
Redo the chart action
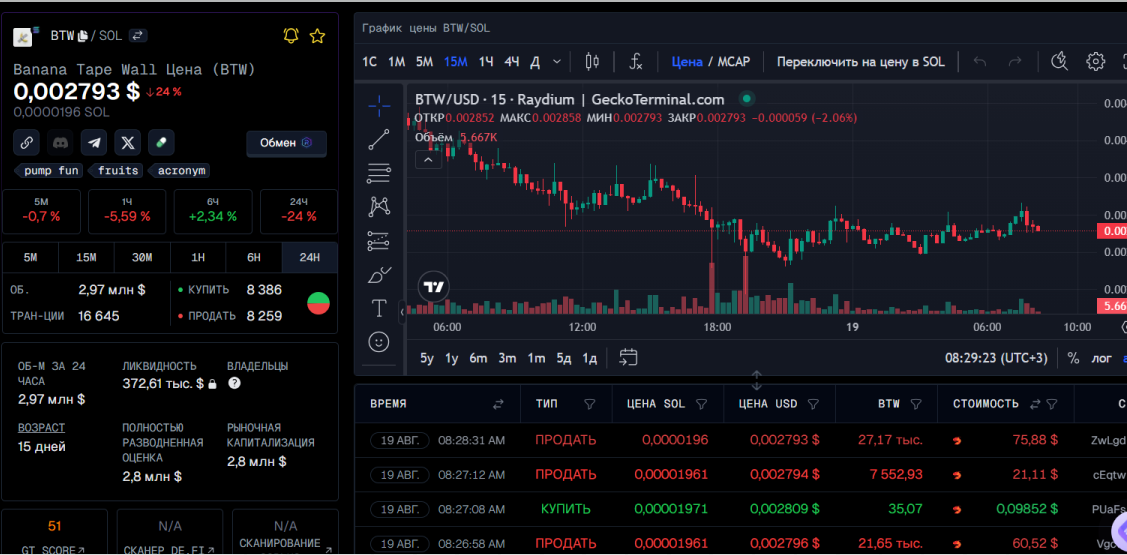[x=1015, y=62]
